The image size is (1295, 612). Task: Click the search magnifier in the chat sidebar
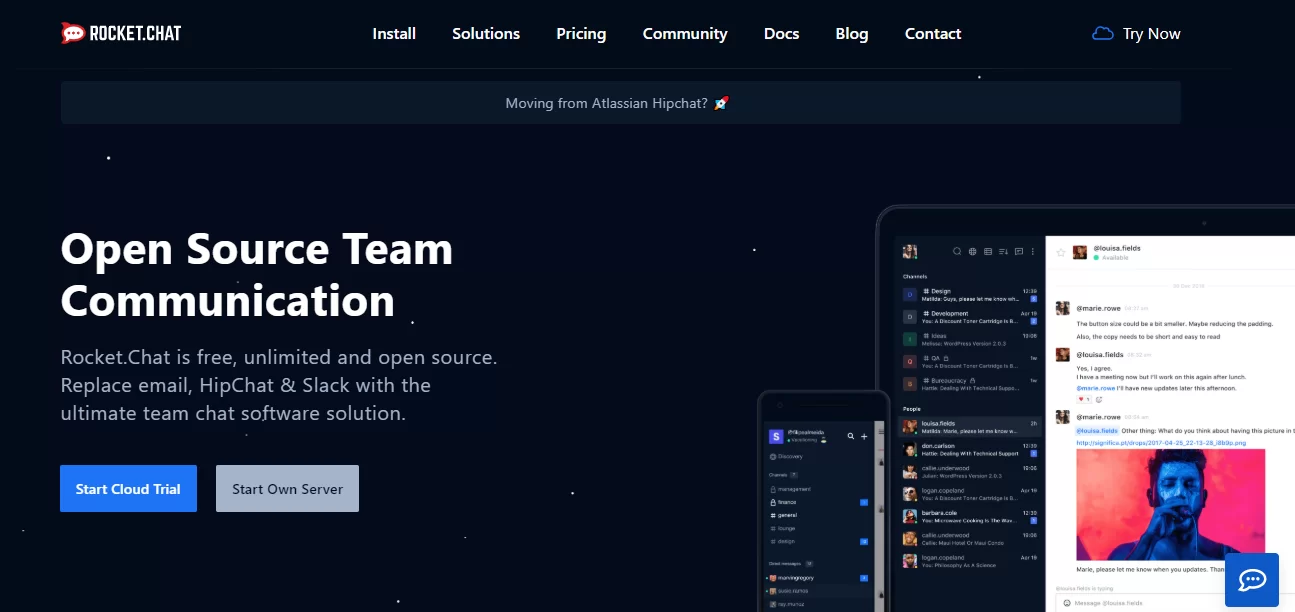click(957, 252)
